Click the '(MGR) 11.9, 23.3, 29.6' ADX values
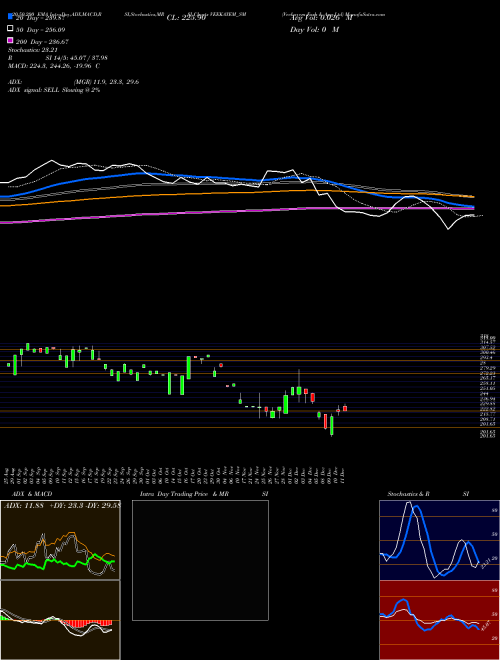This screenshot has height=660, width=500. (106, 82)
